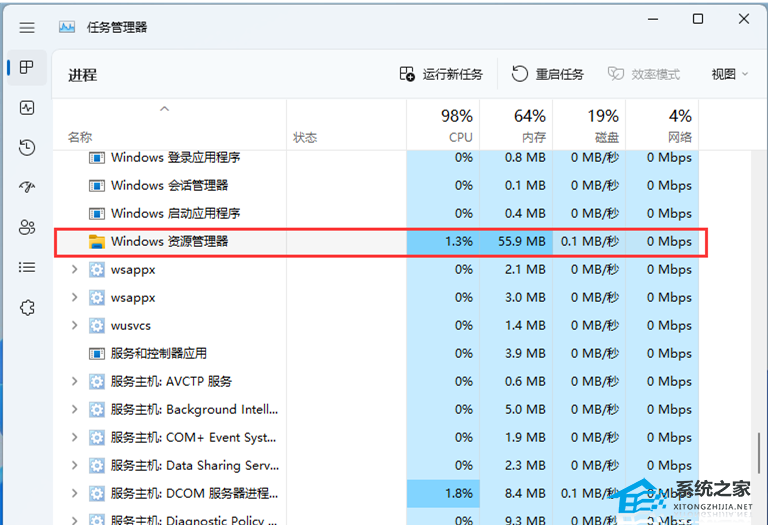Open the Details list sidebar icon

point(27,268)
